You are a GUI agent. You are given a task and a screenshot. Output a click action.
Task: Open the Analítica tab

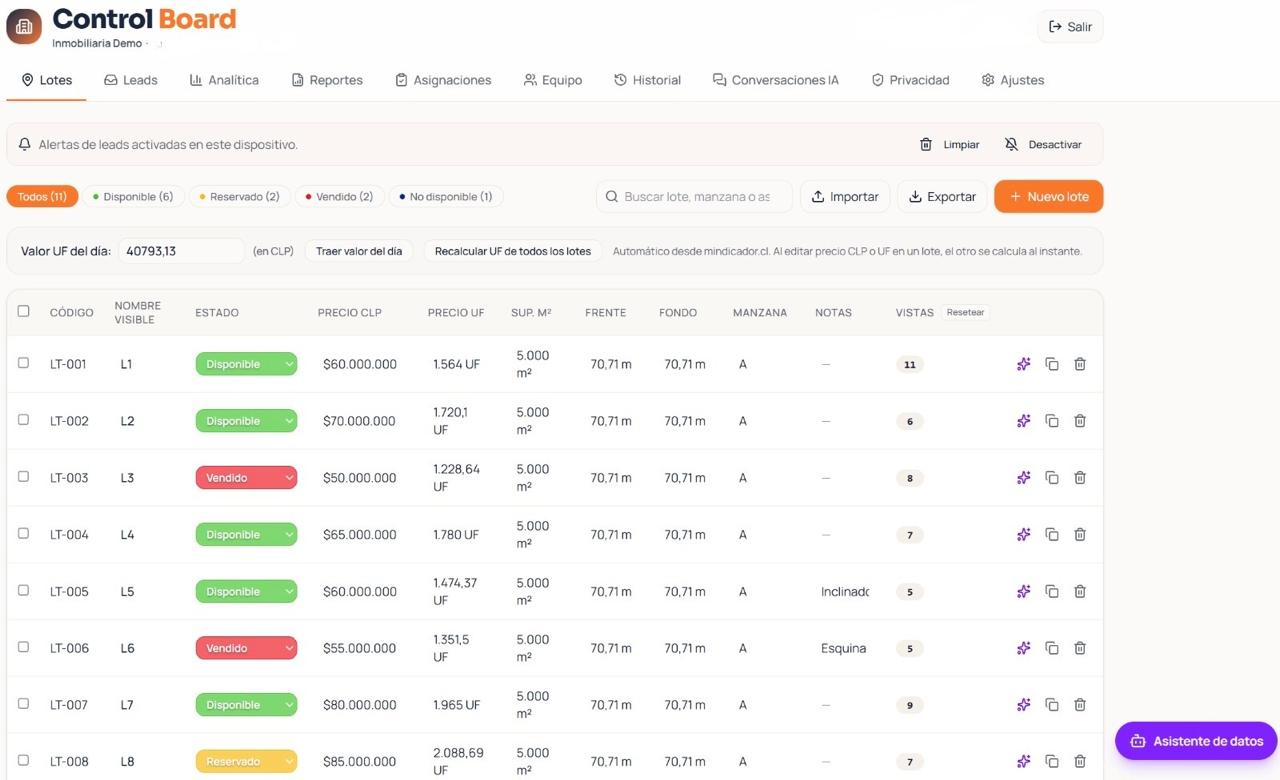[224, 80]
